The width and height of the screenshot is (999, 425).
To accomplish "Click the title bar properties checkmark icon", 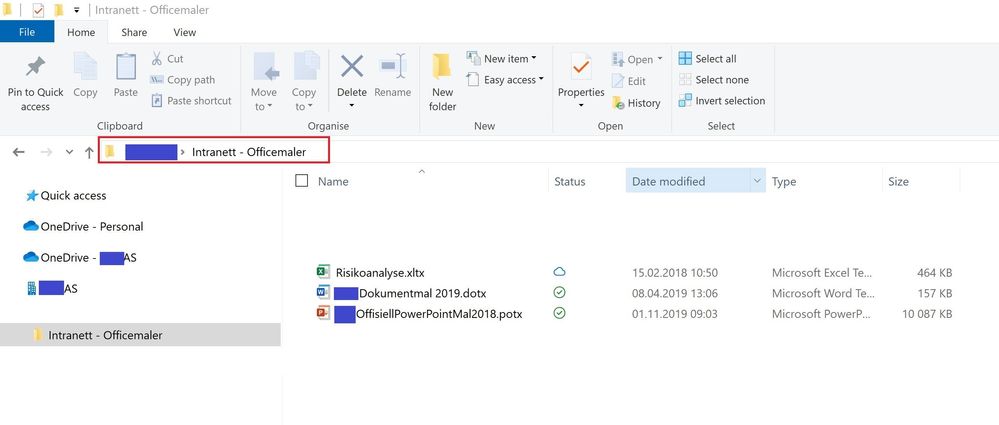I will coord(38,10).
